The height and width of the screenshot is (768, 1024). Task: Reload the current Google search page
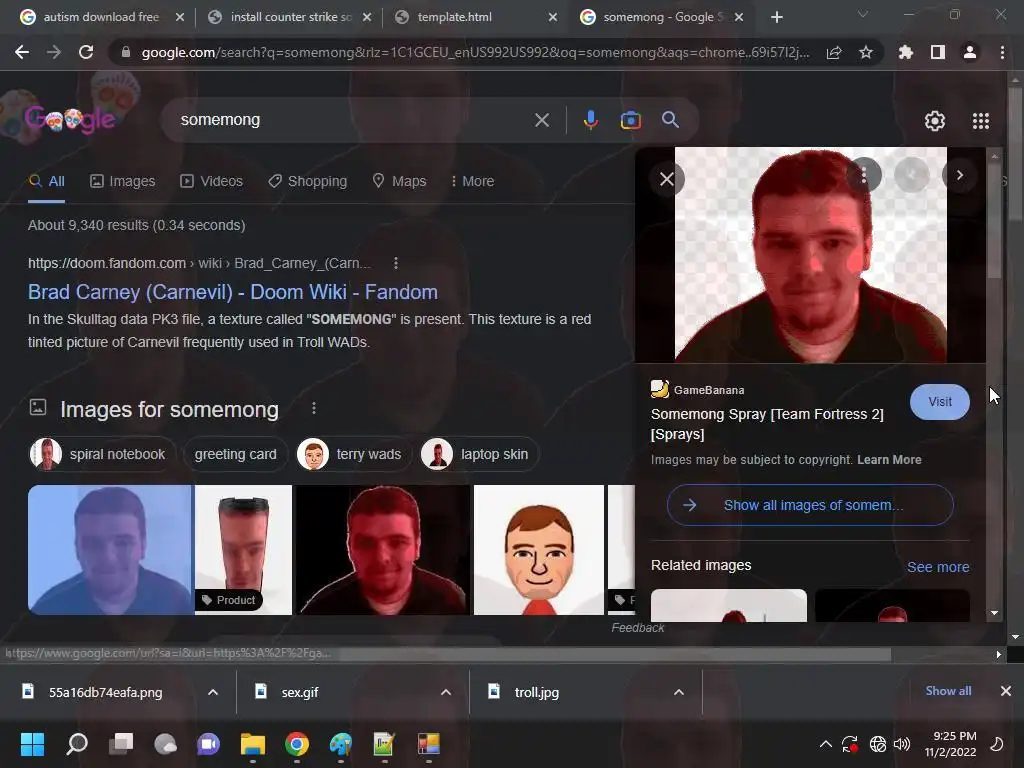tap(86, 52)
